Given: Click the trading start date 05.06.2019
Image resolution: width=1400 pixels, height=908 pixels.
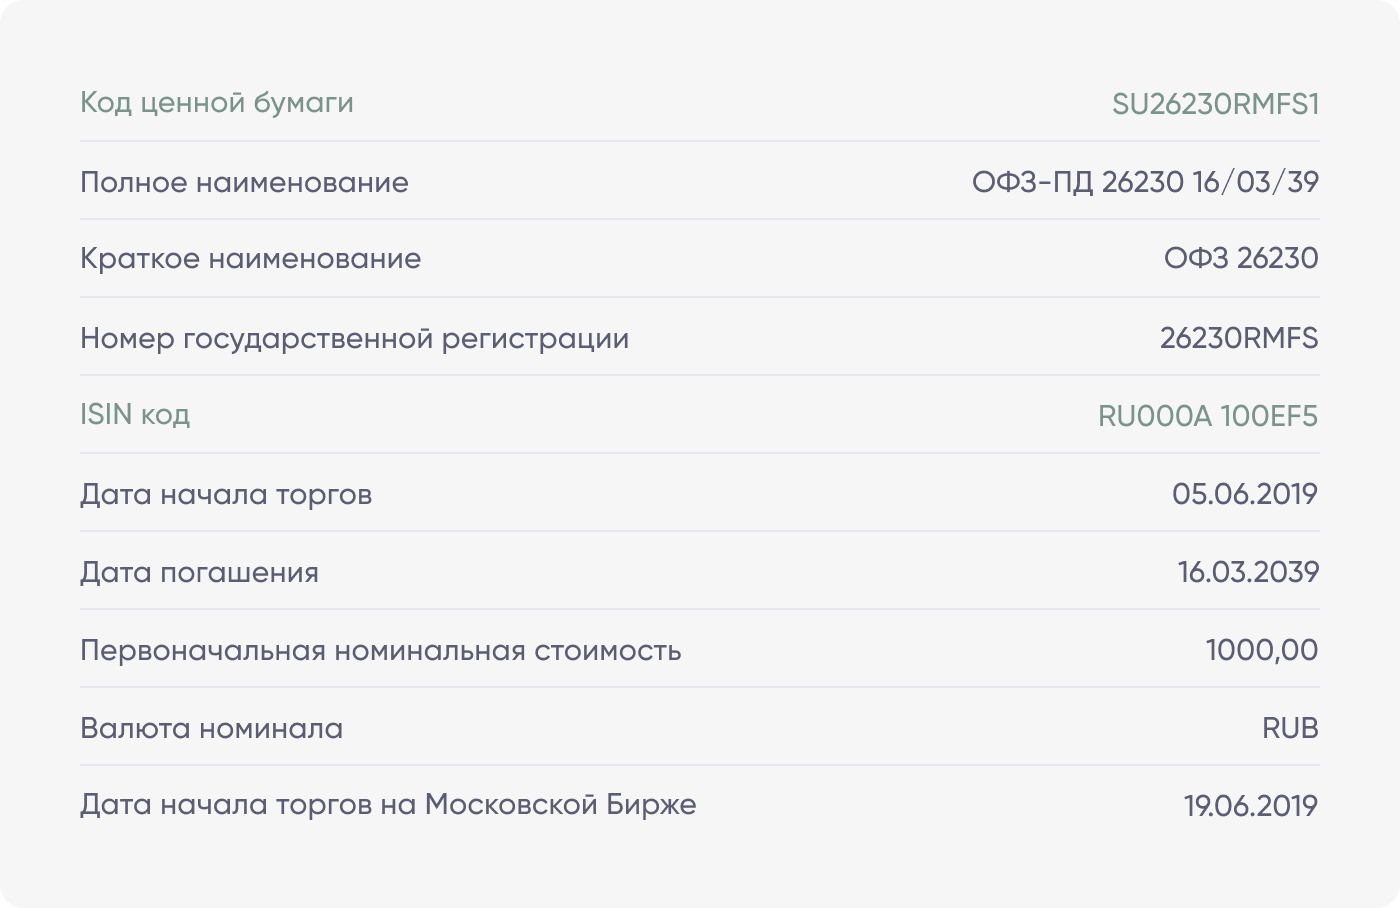Looking at the screenshot, I should click(1244, 494).
